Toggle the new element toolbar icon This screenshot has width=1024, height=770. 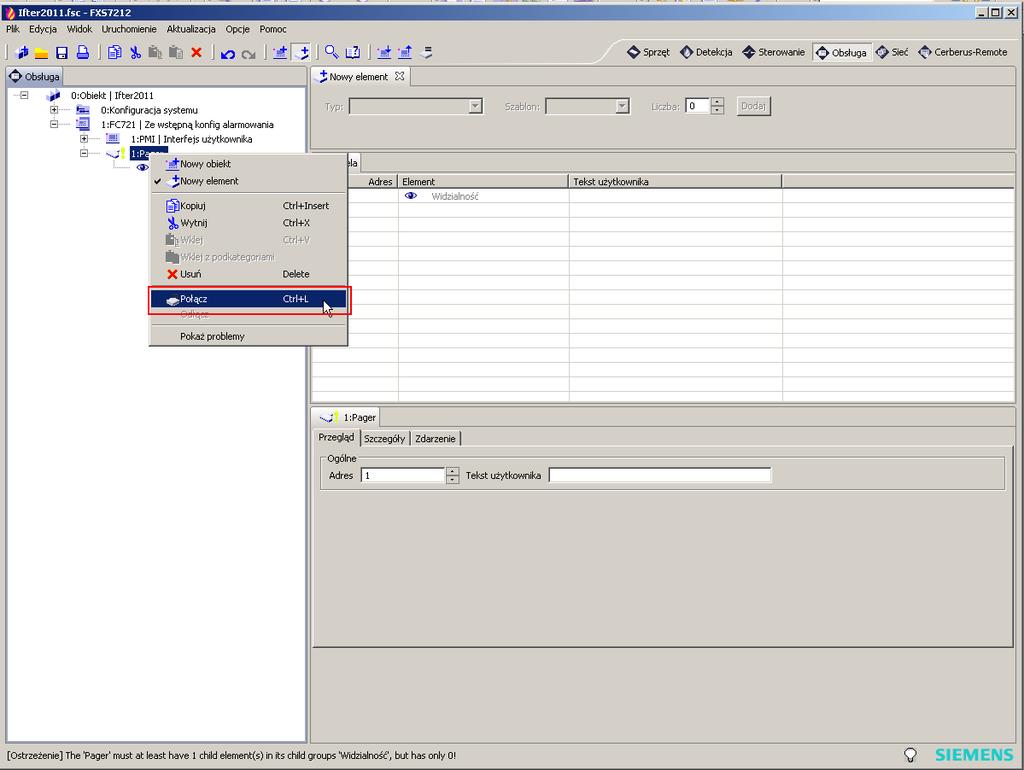pos(300,52)
